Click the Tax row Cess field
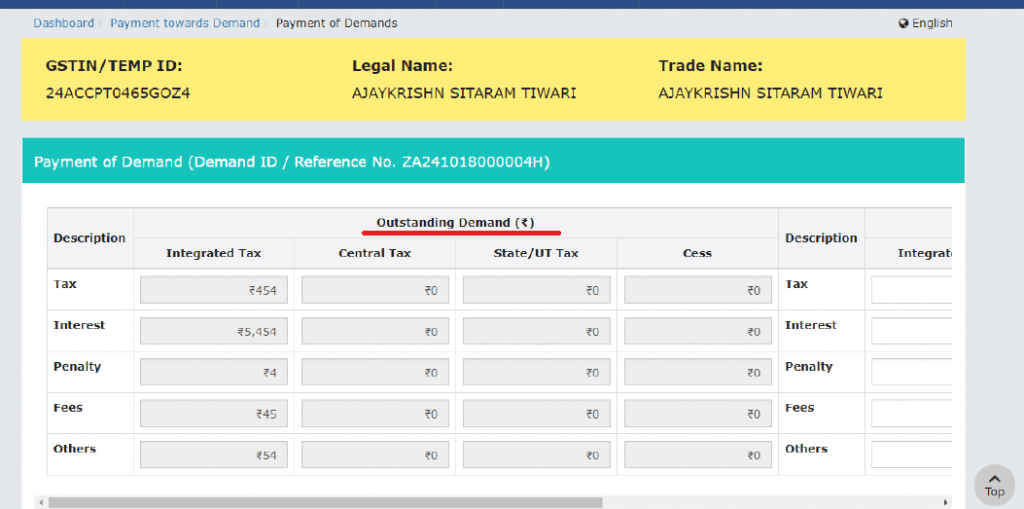 tap(697, 290)
